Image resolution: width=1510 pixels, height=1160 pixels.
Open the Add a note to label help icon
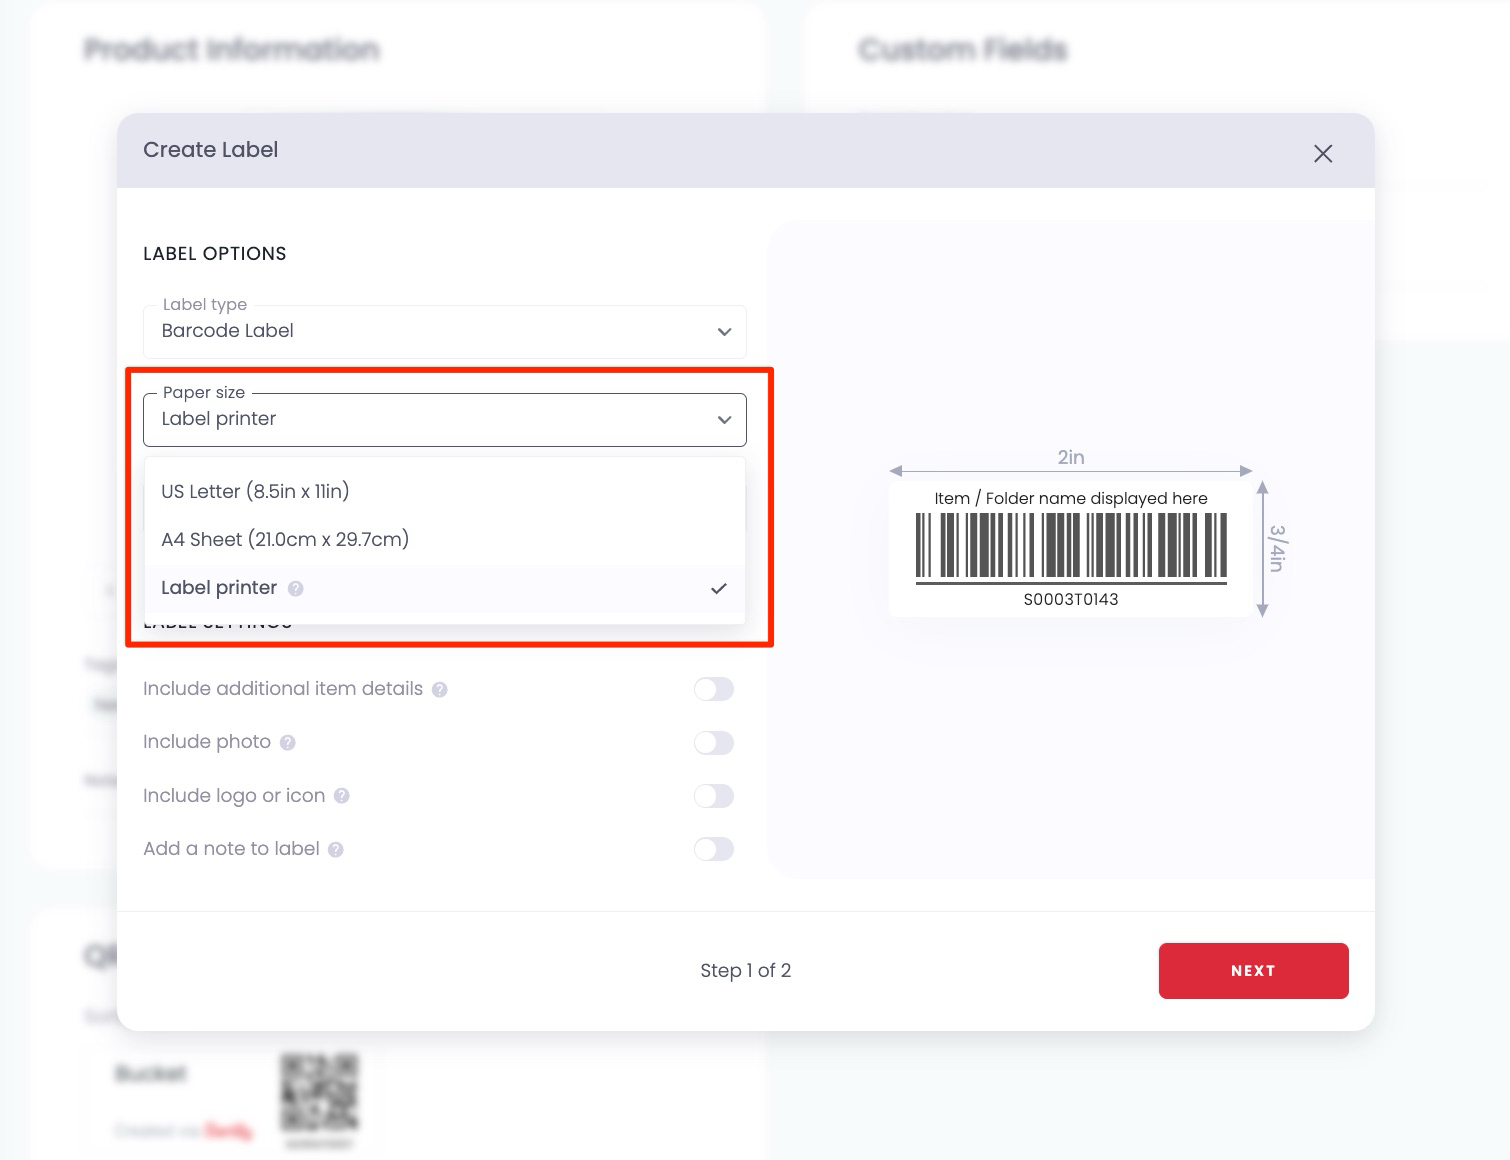[337, 849]
